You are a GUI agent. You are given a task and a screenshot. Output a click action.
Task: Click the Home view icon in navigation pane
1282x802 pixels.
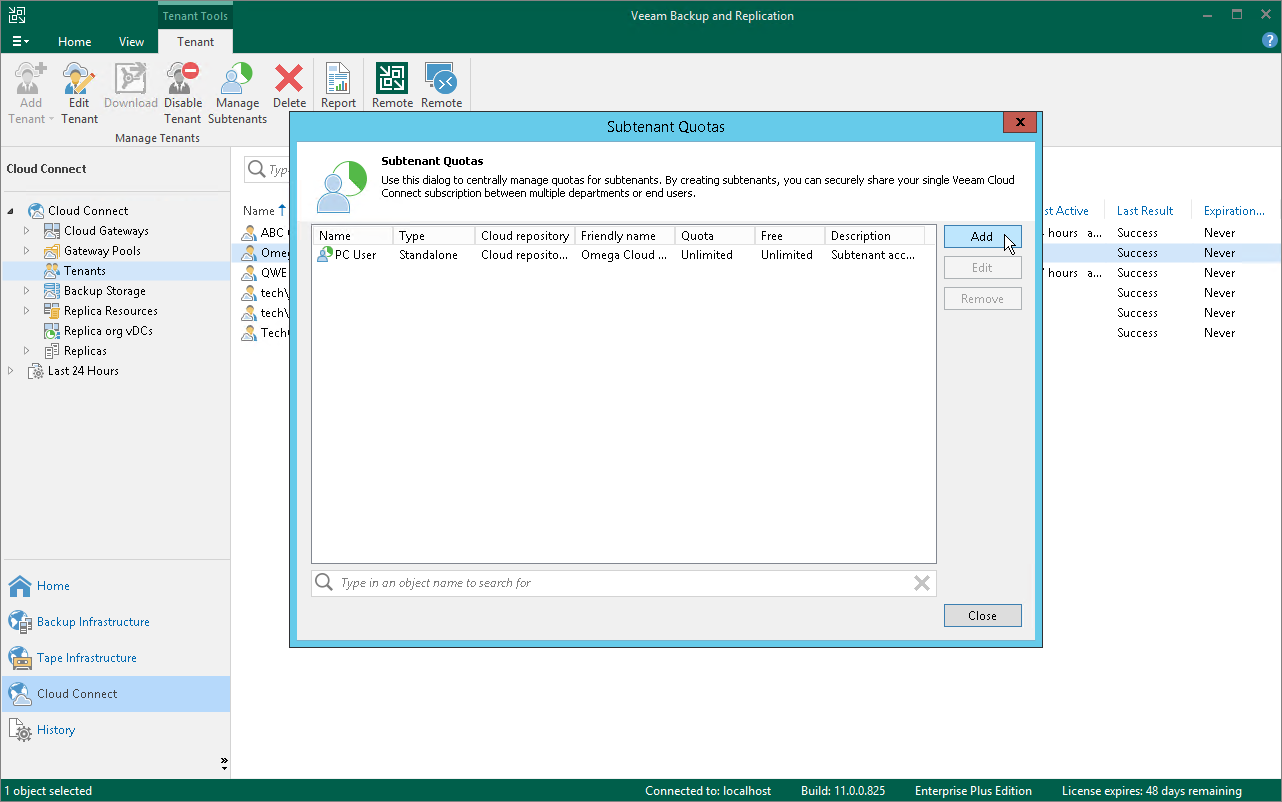point(20,586)
